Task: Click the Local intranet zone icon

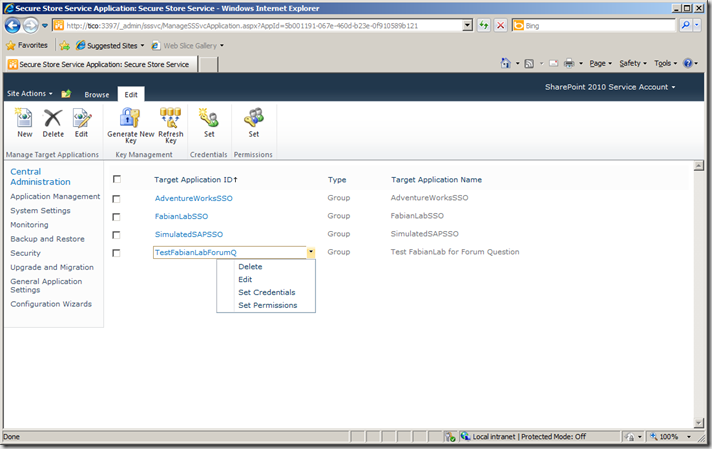Action: (465, 436)
